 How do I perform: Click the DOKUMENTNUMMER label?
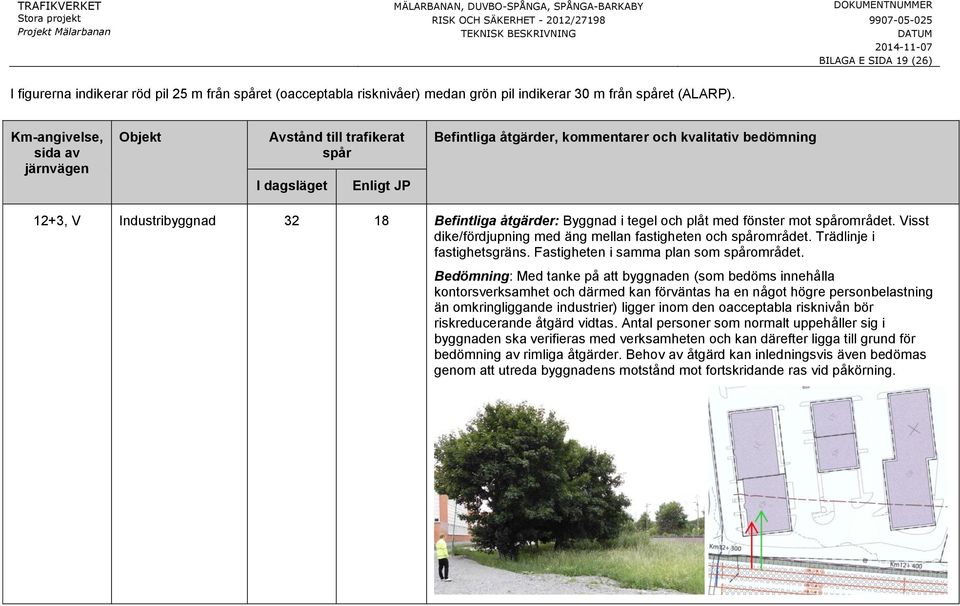[x=883, y=6]
